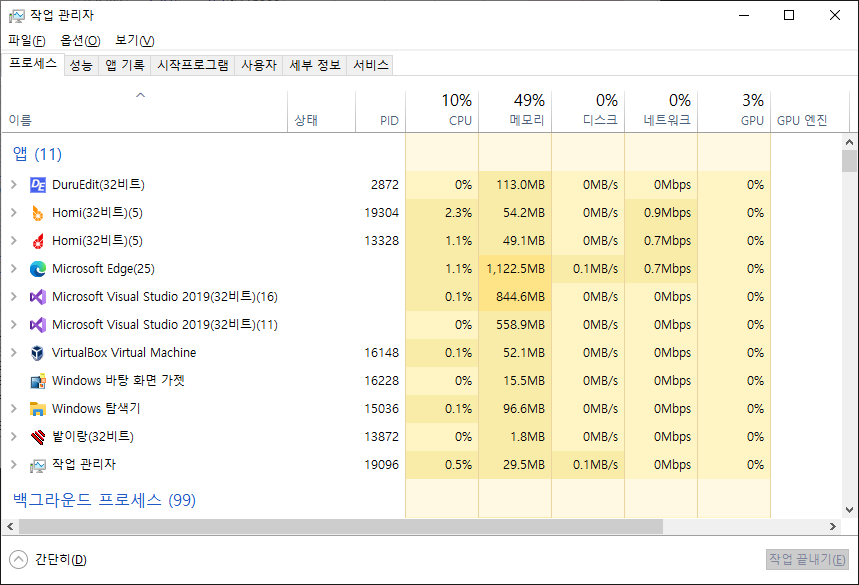Sort by the PID column header
Image resolution: width=859 pixels, height=585 pixels.
(381, 112)
